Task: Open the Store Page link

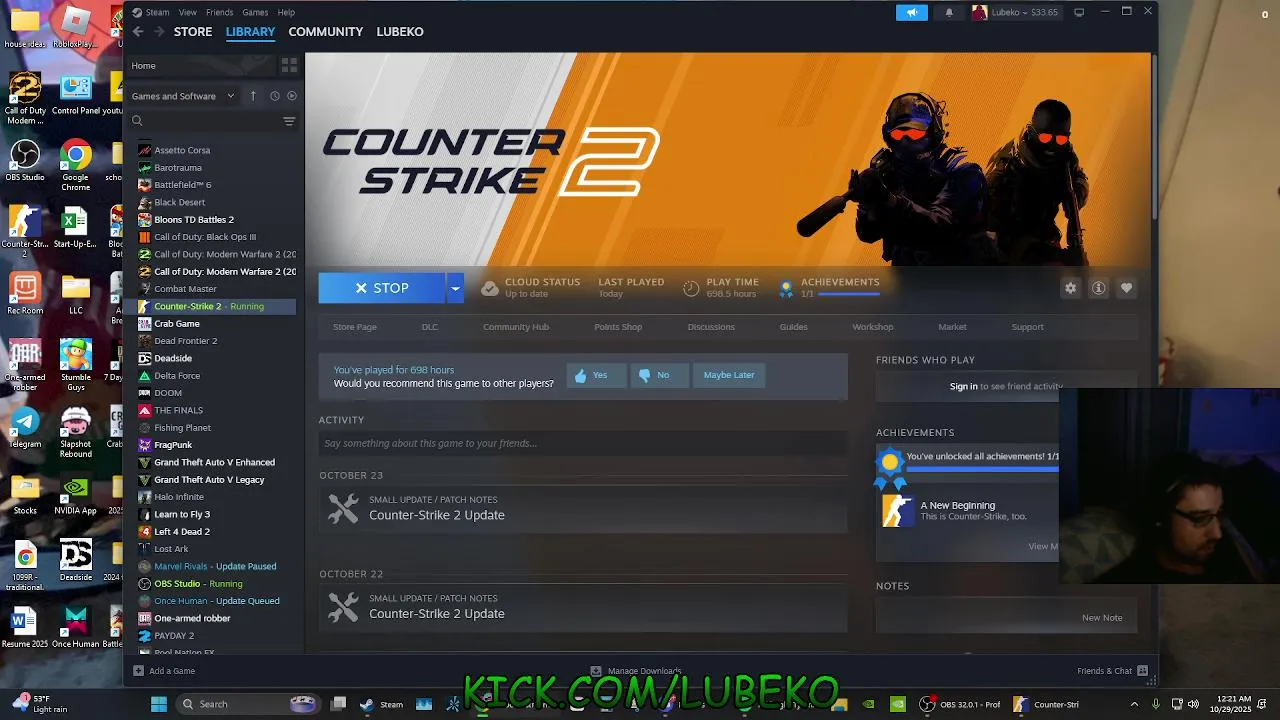Action: [x=355, y=327]
